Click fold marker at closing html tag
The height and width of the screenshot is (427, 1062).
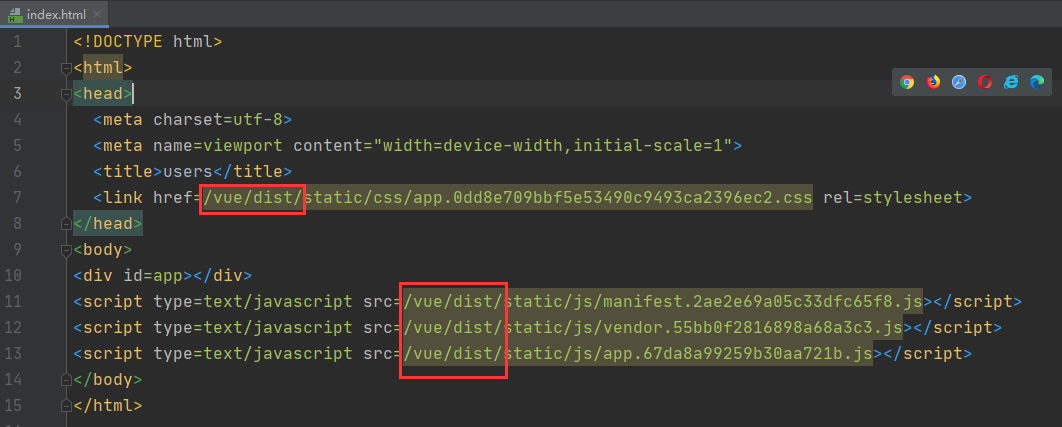(x=66, y=406)
